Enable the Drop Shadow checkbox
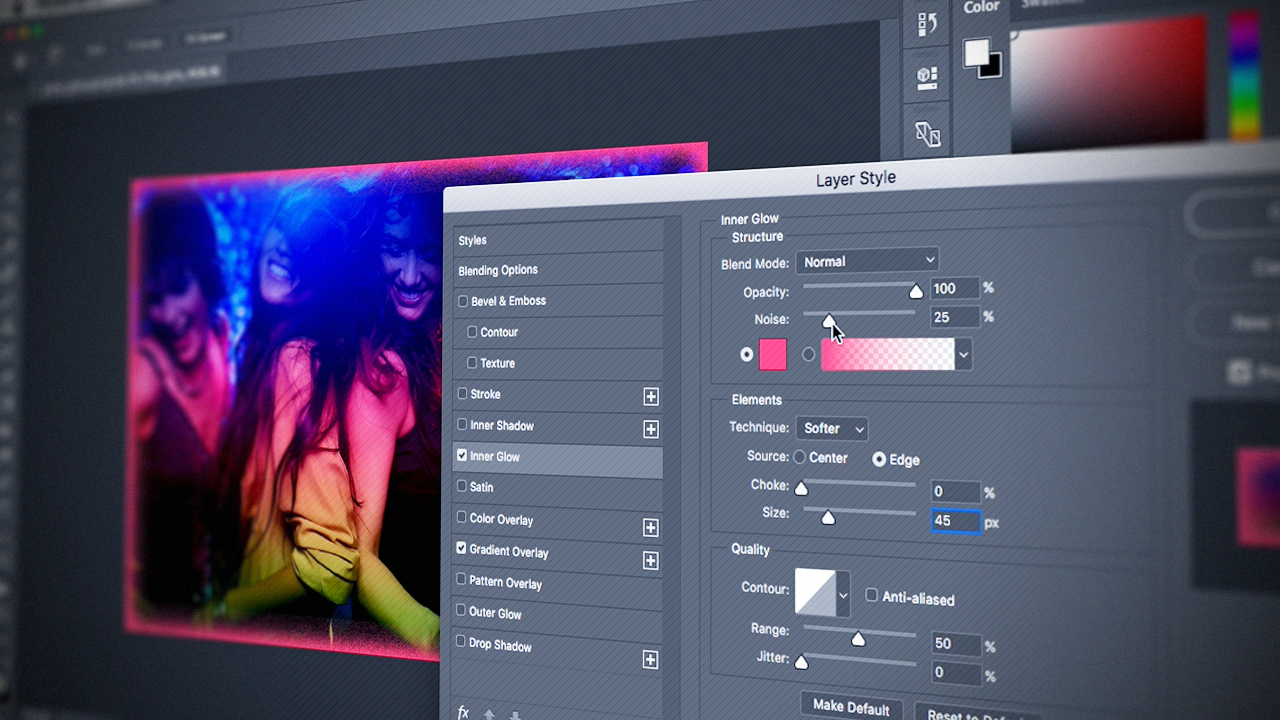Screen dimensions: 1280x720 point(461,641)
